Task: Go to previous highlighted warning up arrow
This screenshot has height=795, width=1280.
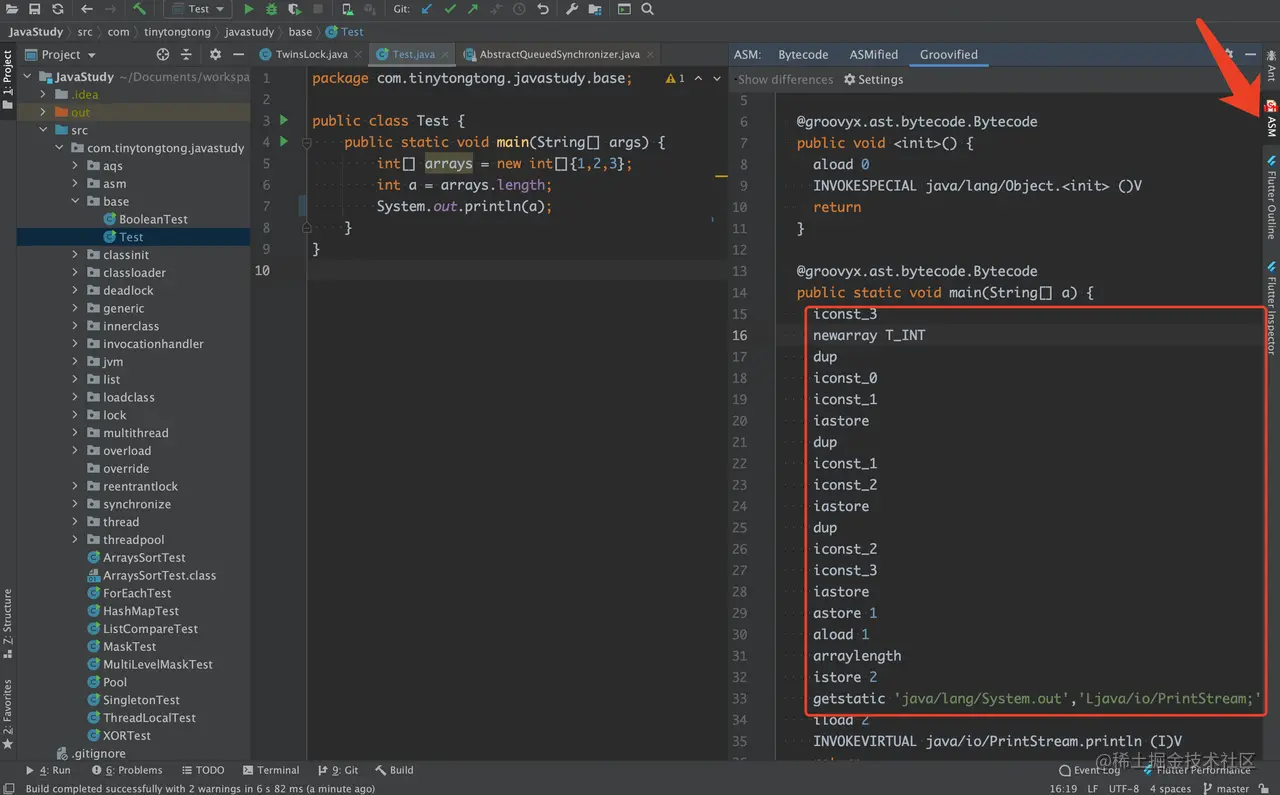Action: 698,78
